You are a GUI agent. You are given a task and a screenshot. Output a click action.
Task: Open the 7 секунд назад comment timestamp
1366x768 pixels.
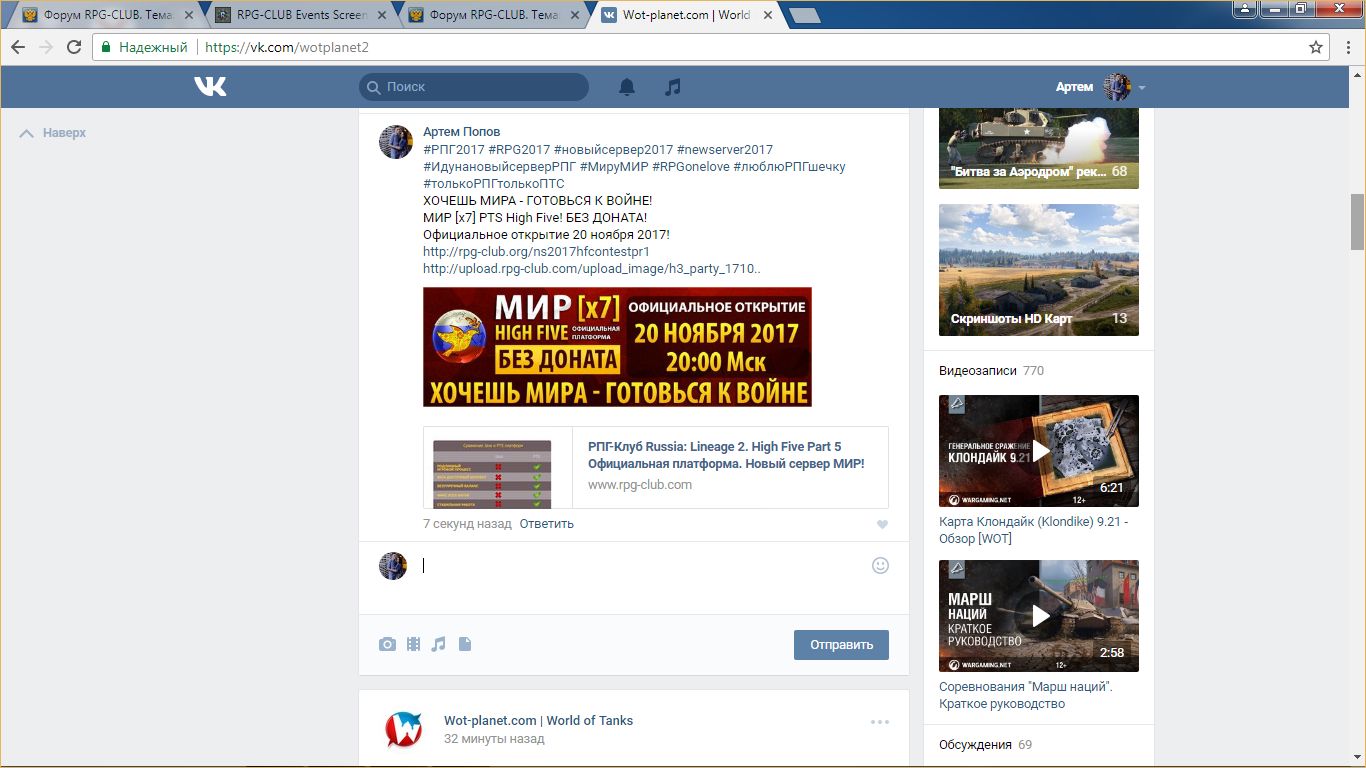click(x=467, y=524)
